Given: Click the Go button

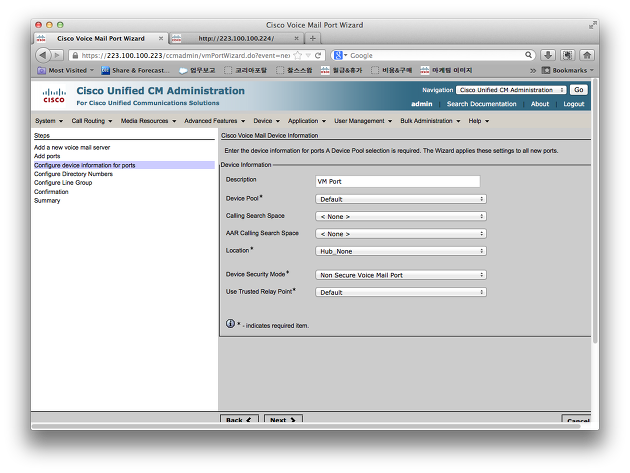Looking at the screenshot, I should (x=579, y=90).
